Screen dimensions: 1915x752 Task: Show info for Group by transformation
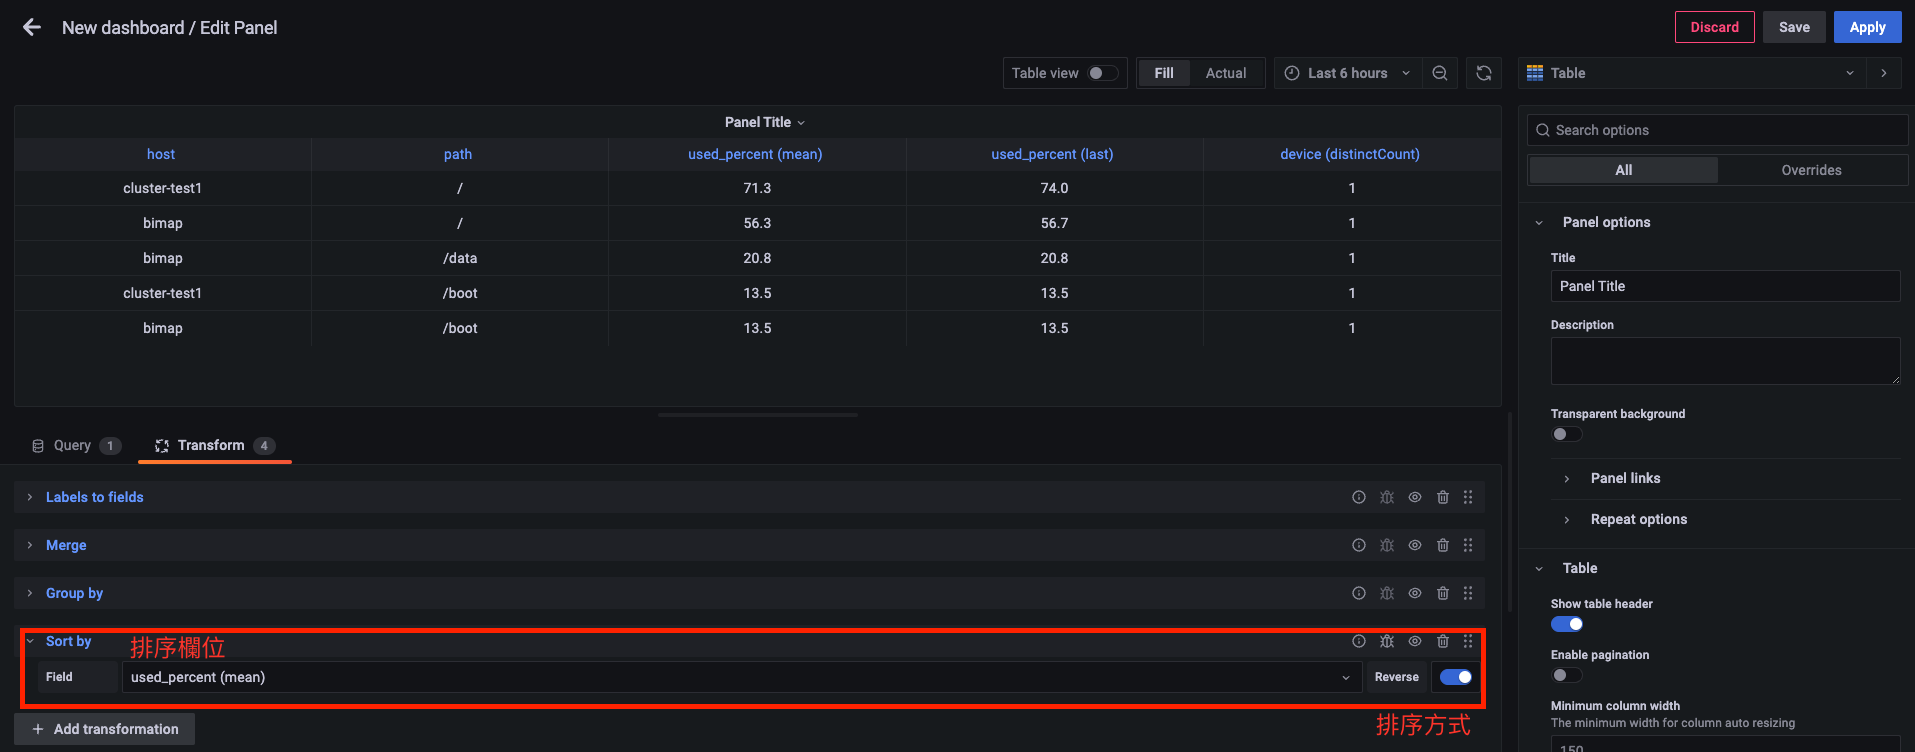1359,593
